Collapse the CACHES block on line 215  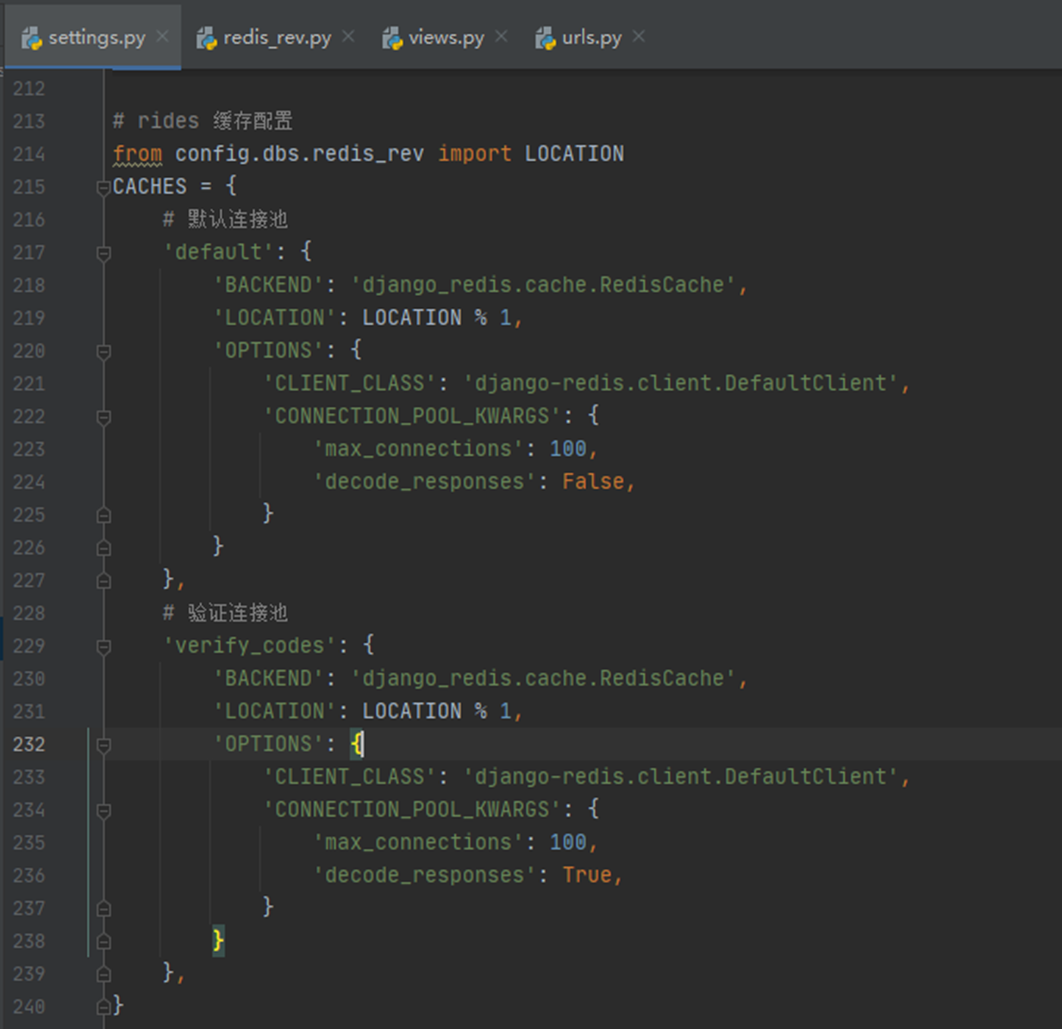[x=103, y=187]
